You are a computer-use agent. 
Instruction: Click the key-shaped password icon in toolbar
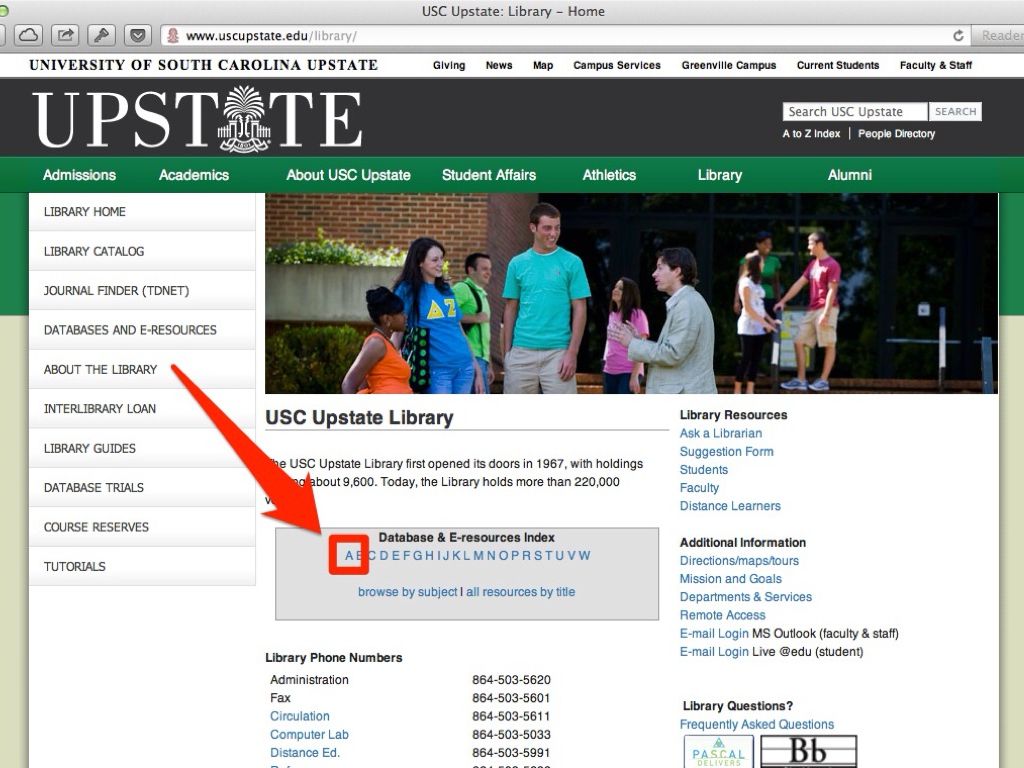click(x=101, y=35)
